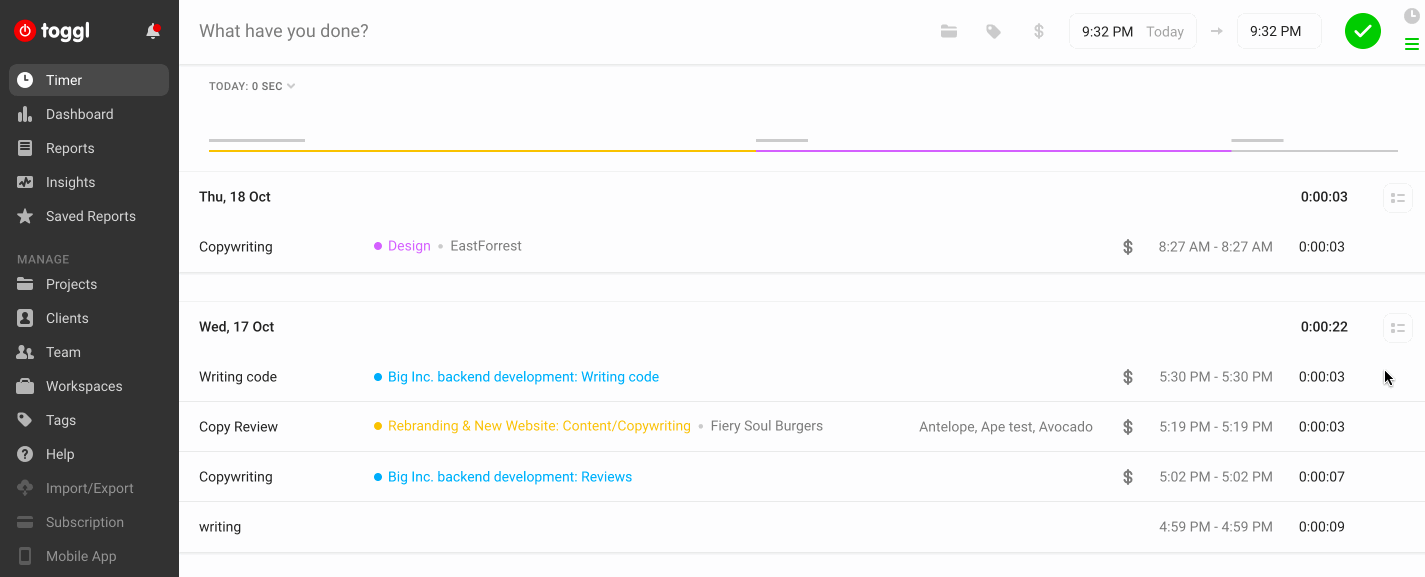Edit time range 5:30 PM - 5:30 PM
This screenshot has height=577, width=1425.
click(1215, 377)
